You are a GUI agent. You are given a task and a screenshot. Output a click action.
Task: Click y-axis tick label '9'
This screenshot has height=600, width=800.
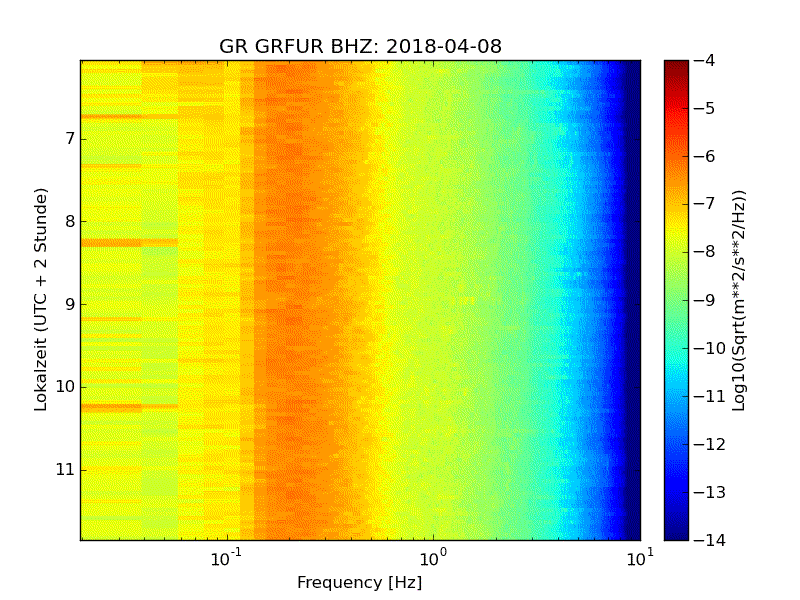[70, 304]
